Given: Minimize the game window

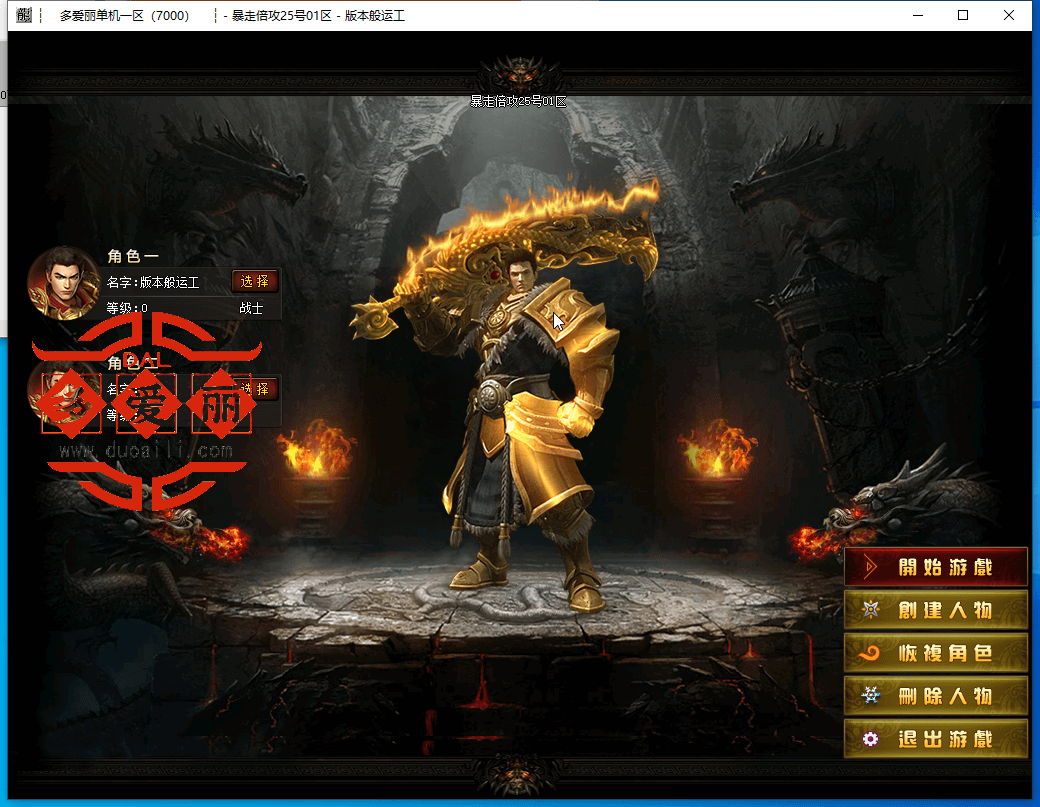Looking at the screenshot, I should [x=917, y=15].
